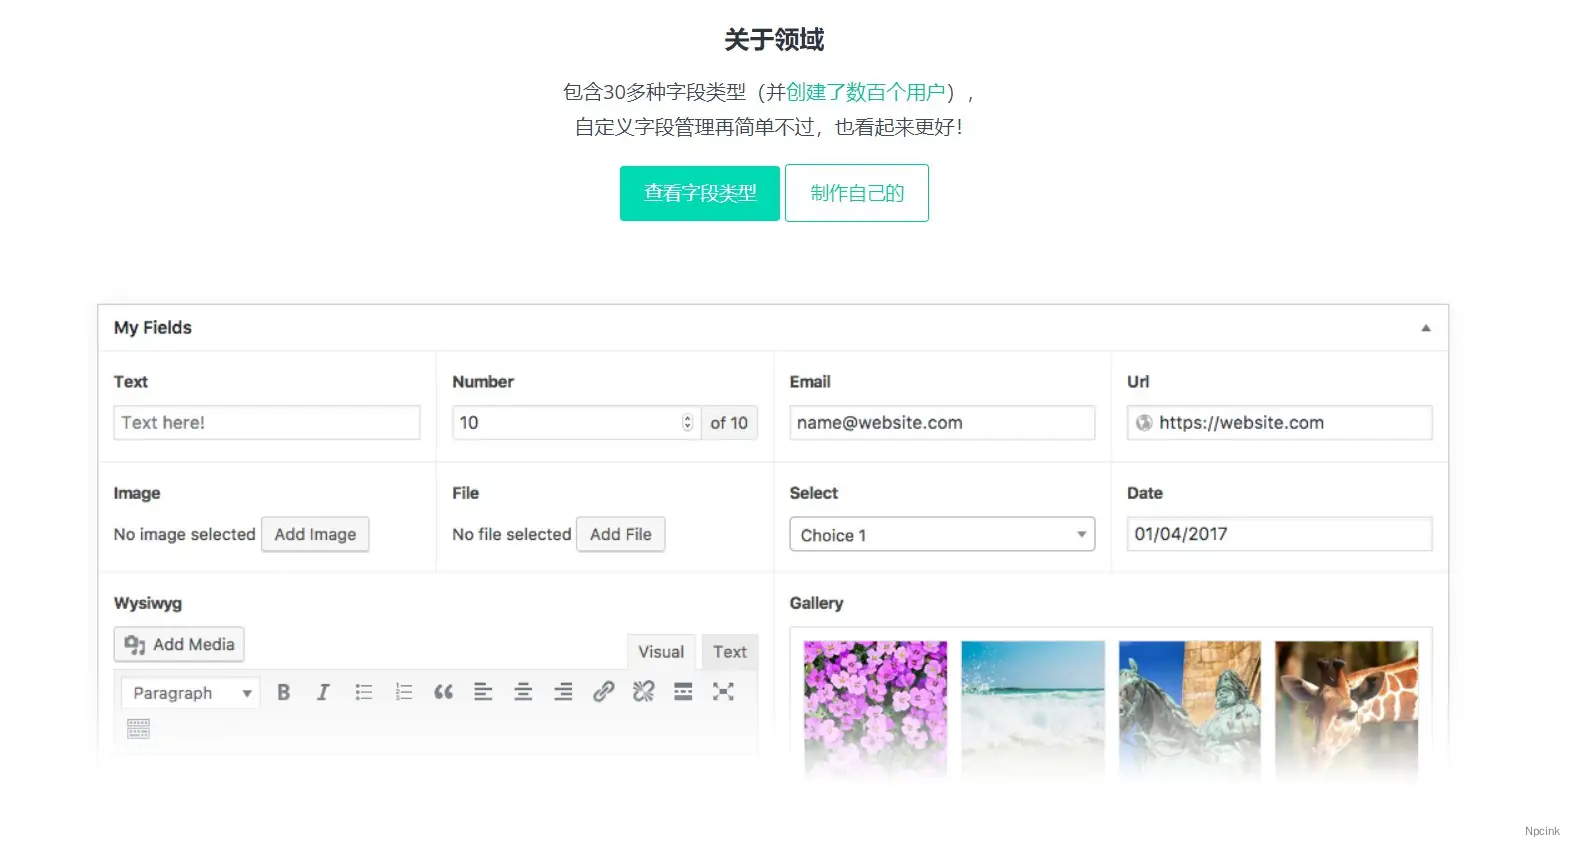Click the "No image selected" text
The width and height of the screenshot is (1570, 847).
tap(185, 534)
